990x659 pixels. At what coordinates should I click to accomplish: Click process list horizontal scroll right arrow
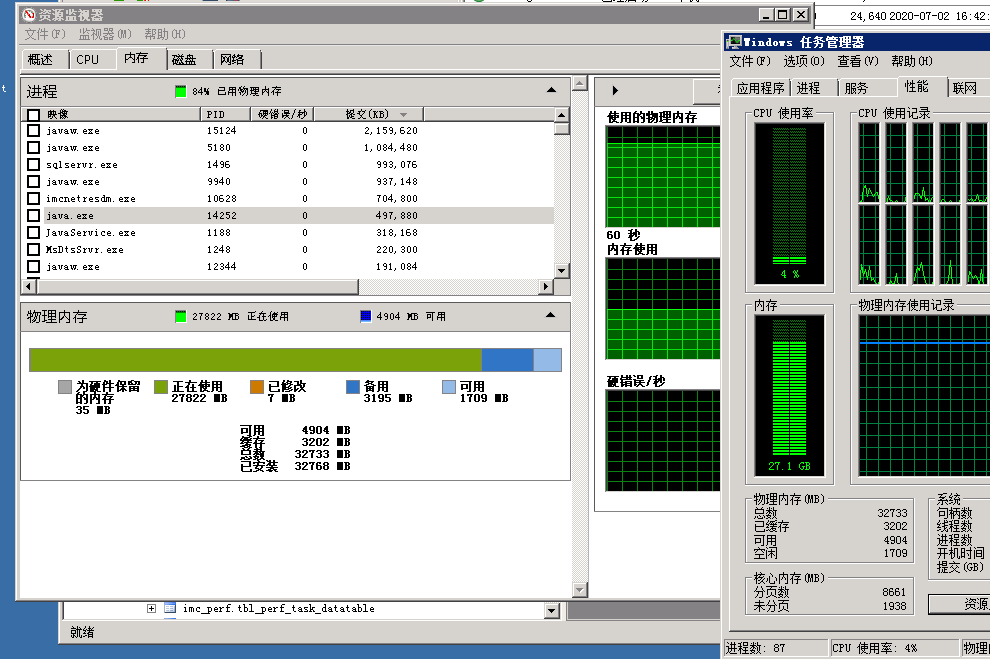tap(546, 287)
